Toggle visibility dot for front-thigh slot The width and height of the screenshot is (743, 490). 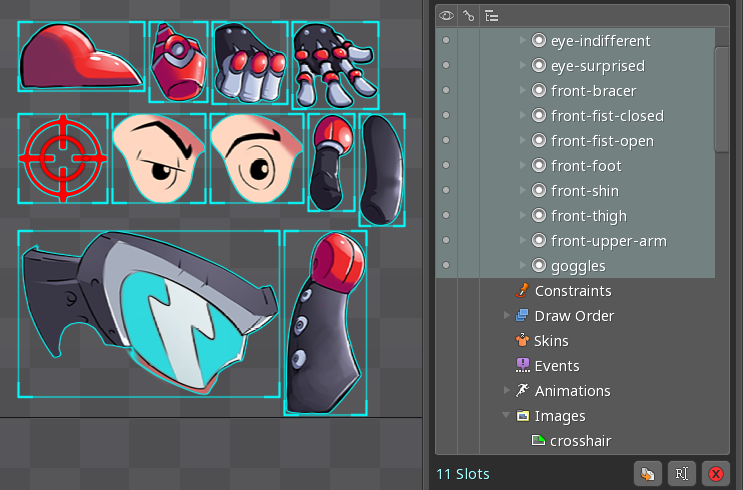click(446, 216)
